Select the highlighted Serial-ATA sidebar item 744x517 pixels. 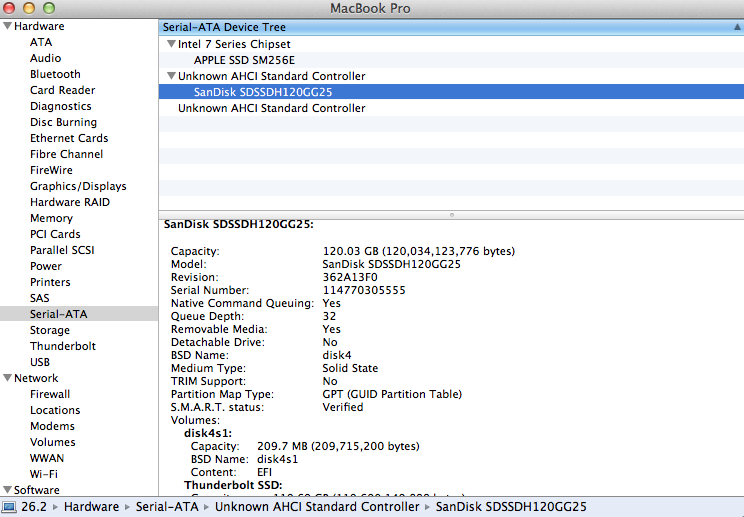pos(79,314)
